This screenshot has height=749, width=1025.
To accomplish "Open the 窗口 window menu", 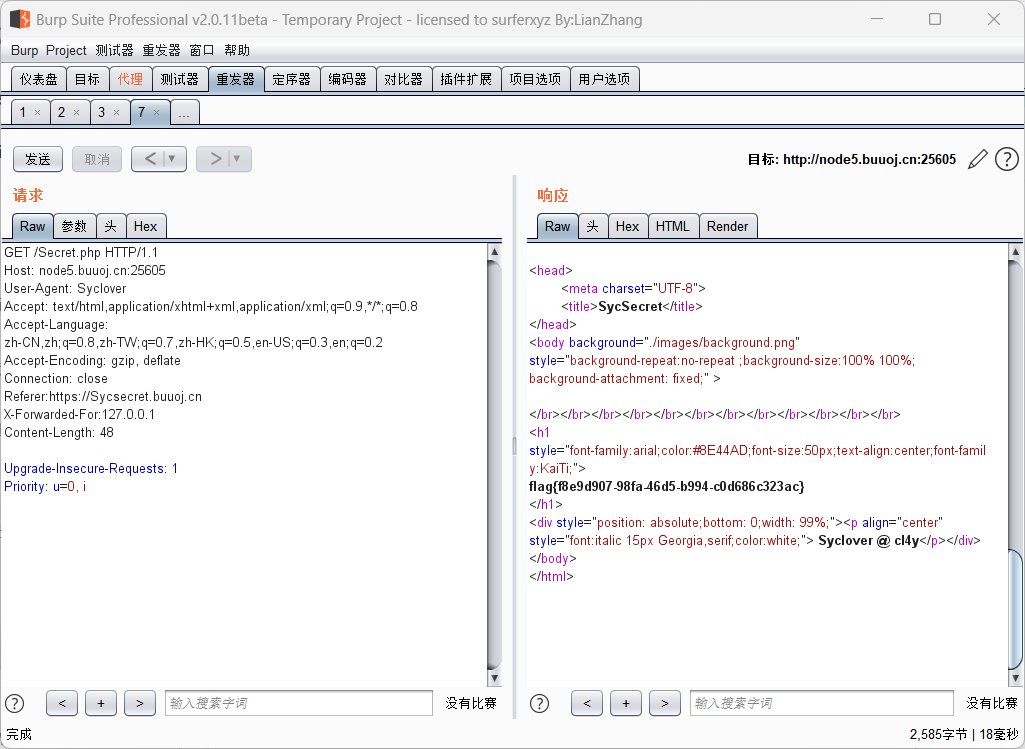I will click(x=202, y=50).
